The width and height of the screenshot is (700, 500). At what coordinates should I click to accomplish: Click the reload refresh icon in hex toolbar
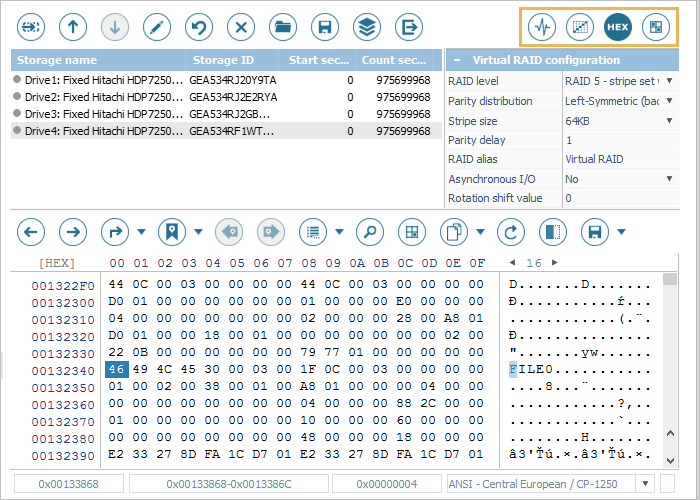[x=511, y=232]
